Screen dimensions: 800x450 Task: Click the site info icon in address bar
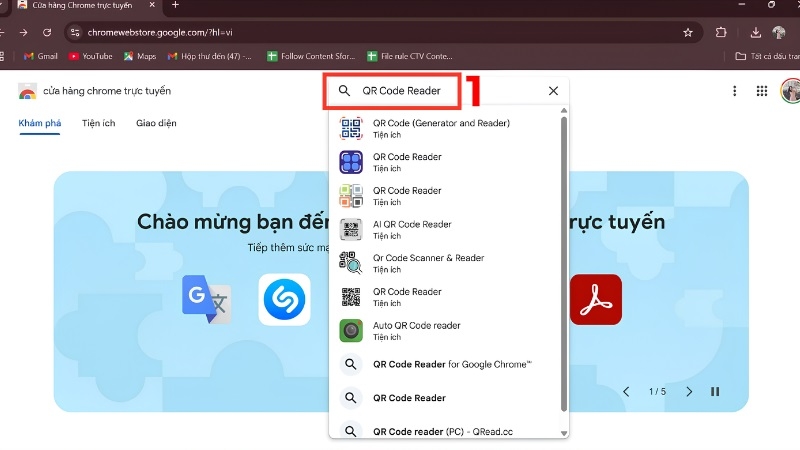point(75,33)
